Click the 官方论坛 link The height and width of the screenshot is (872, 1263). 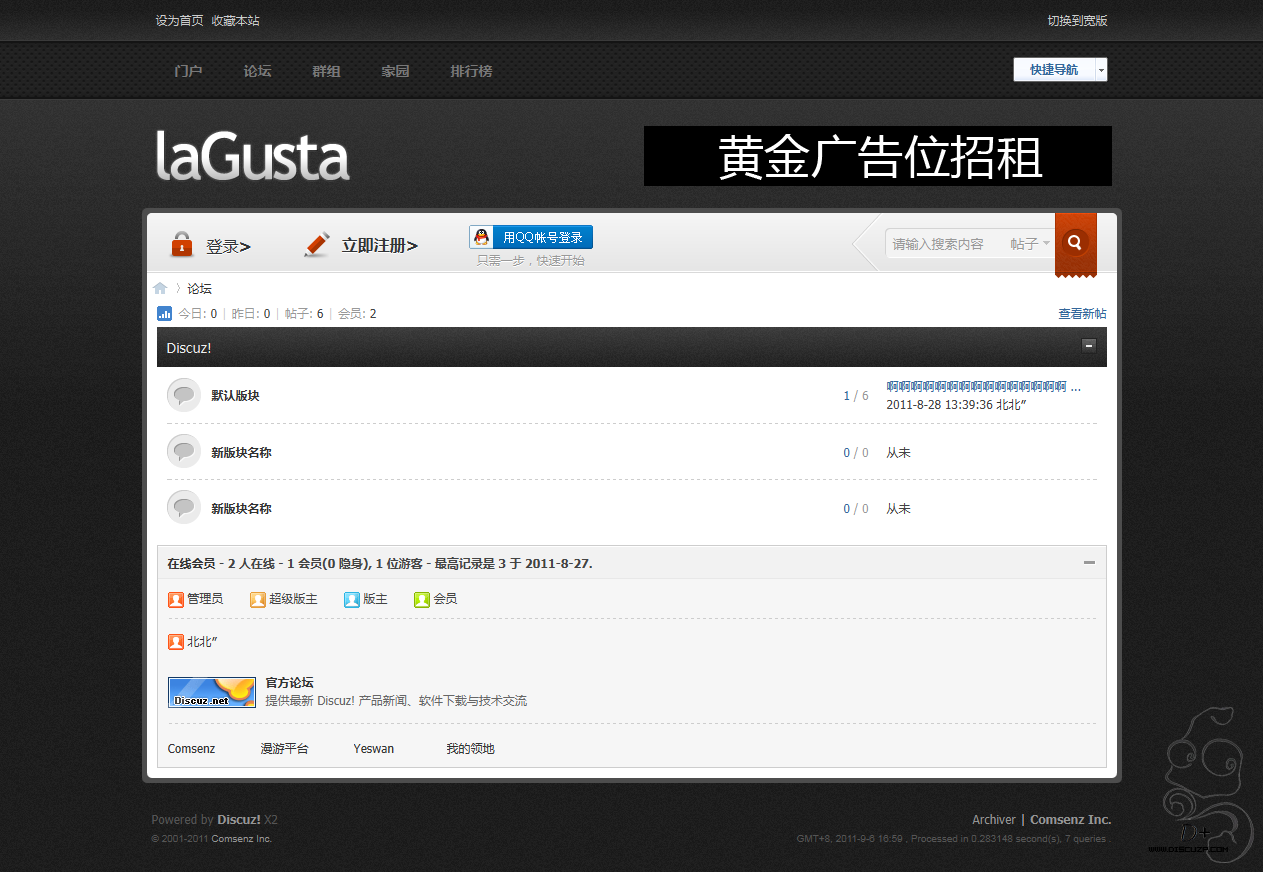[289, 683]
